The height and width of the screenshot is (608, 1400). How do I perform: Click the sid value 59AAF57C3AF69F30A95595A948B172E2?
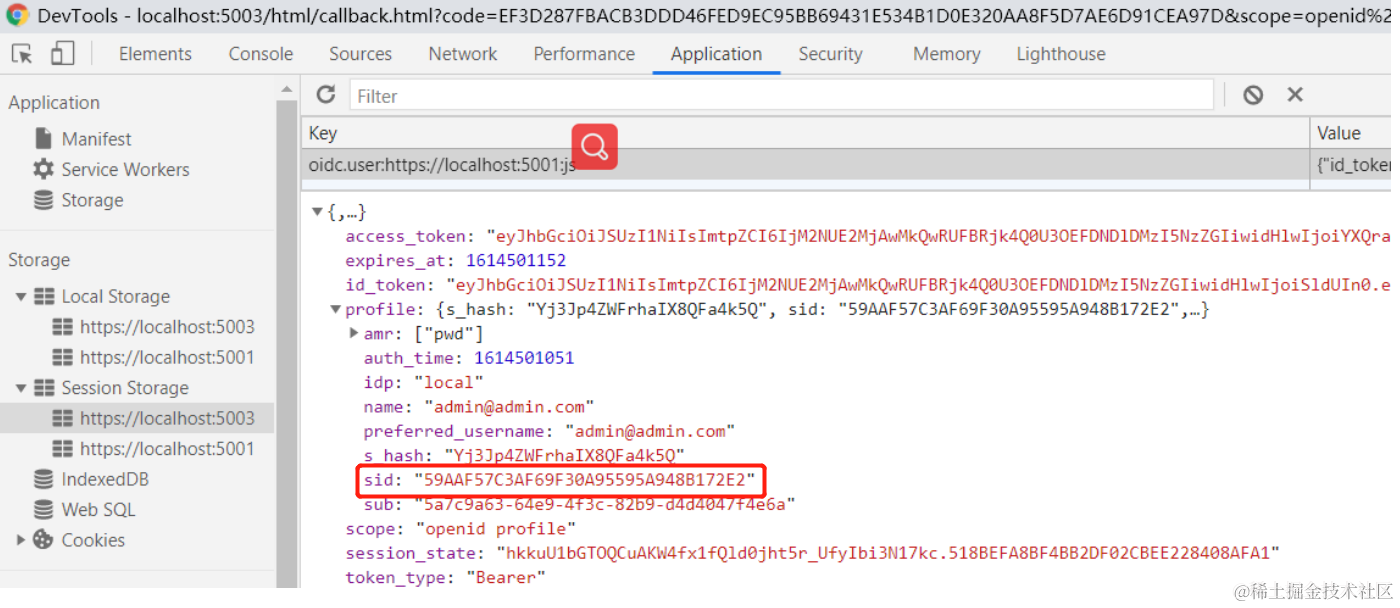click(x=585, y=480)
